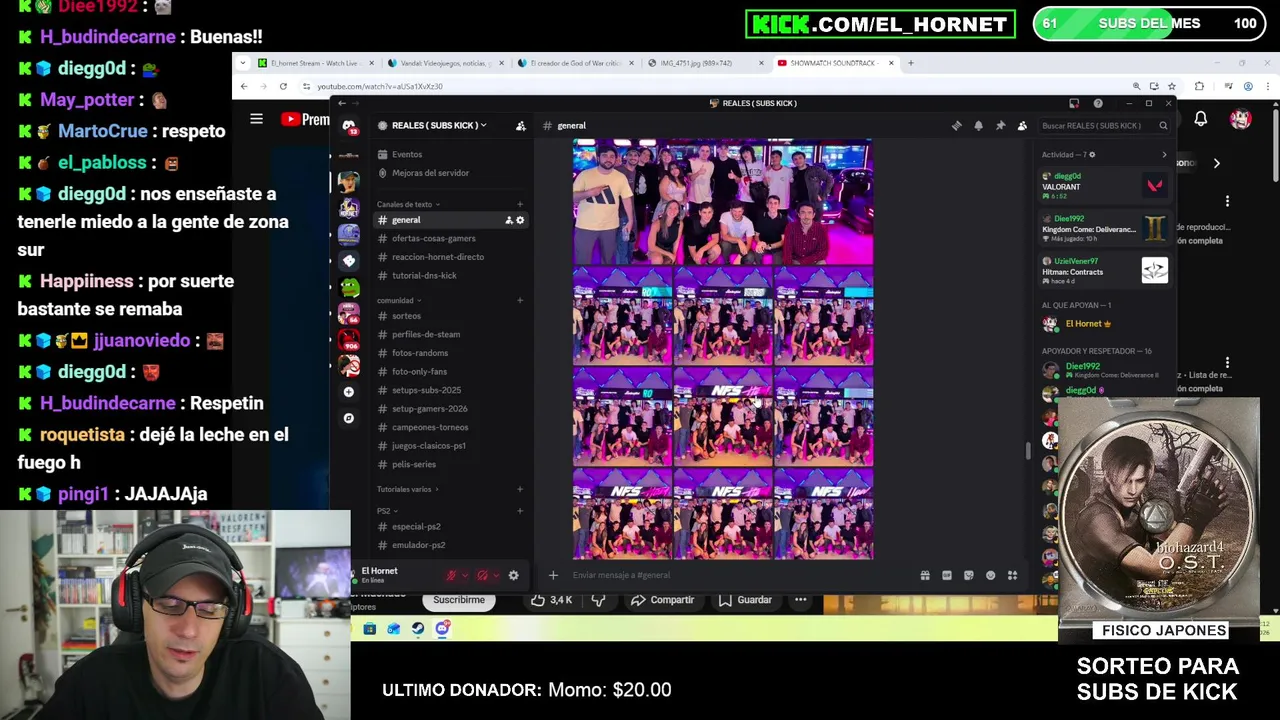Open the Discover servers compass icon
The width and height of the screenshot is (1280, 720).
[x=348, y=418]
